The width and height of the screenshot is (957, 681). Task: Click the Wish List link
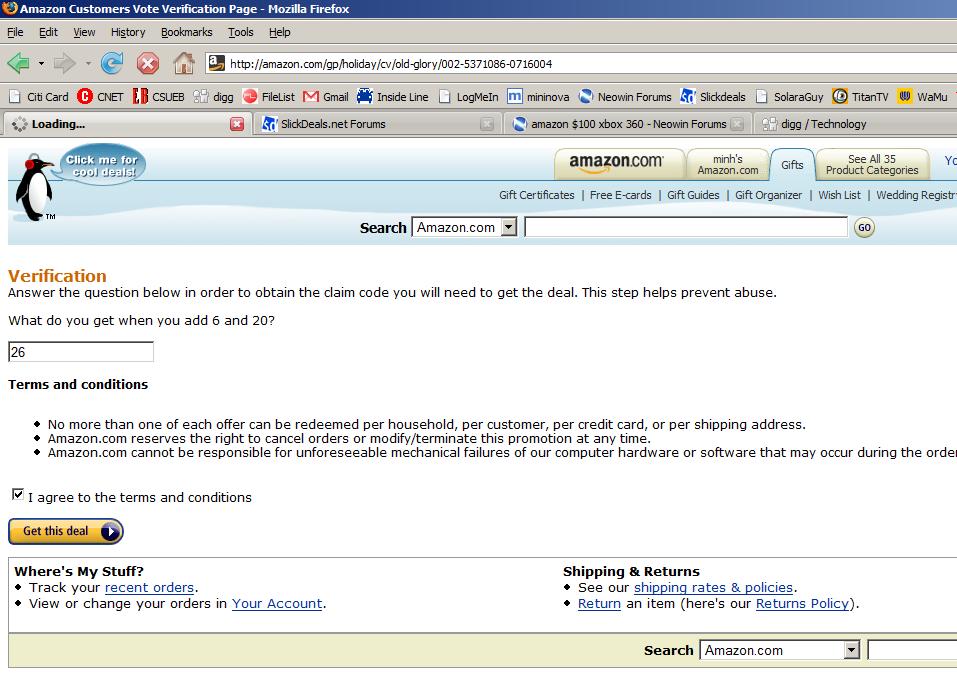(839, 195)
